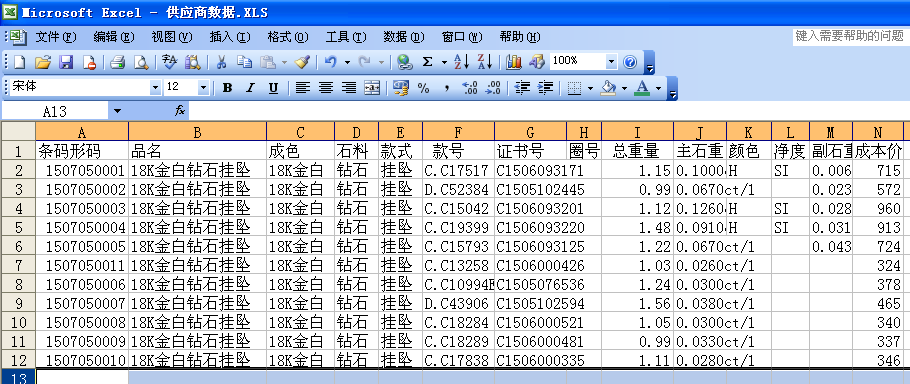The height and width of the screenshot is (384, 910).
Task: Click the help question input box
Action: click(x=851, y=37)
